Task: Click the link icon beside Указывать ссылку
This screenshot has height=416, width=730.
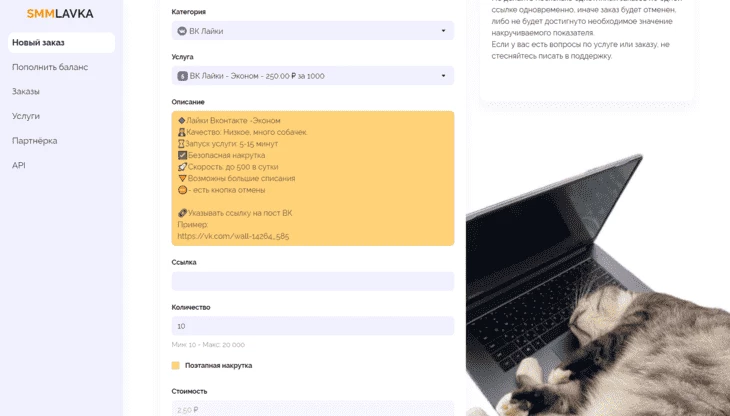Action: 182,213
